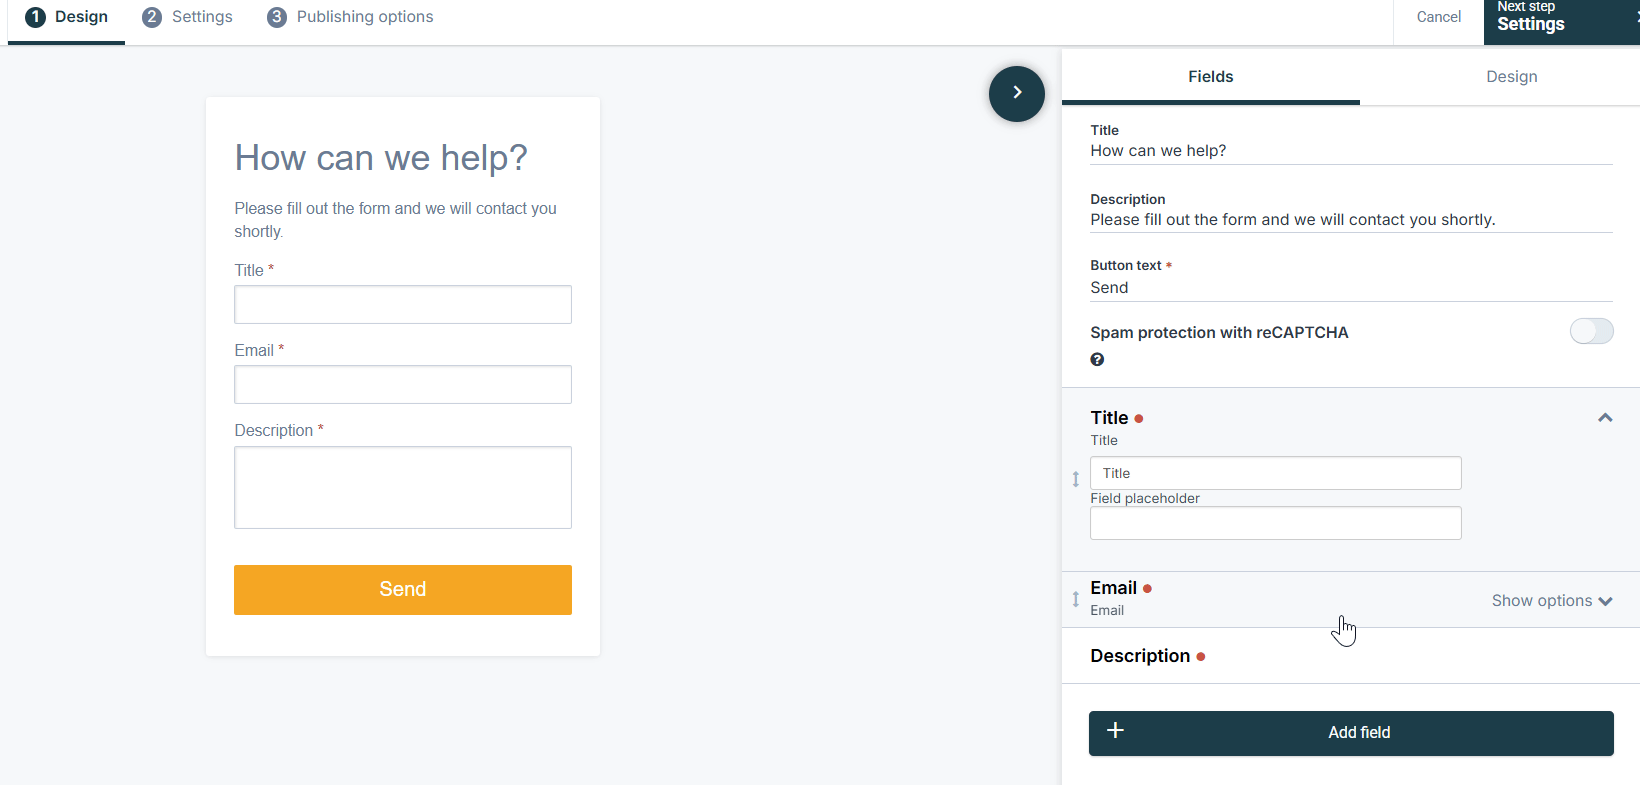Screen dimensions: 1640x785
Task: Focus the Field placeholder input box
Action: tap(1276, 523)
